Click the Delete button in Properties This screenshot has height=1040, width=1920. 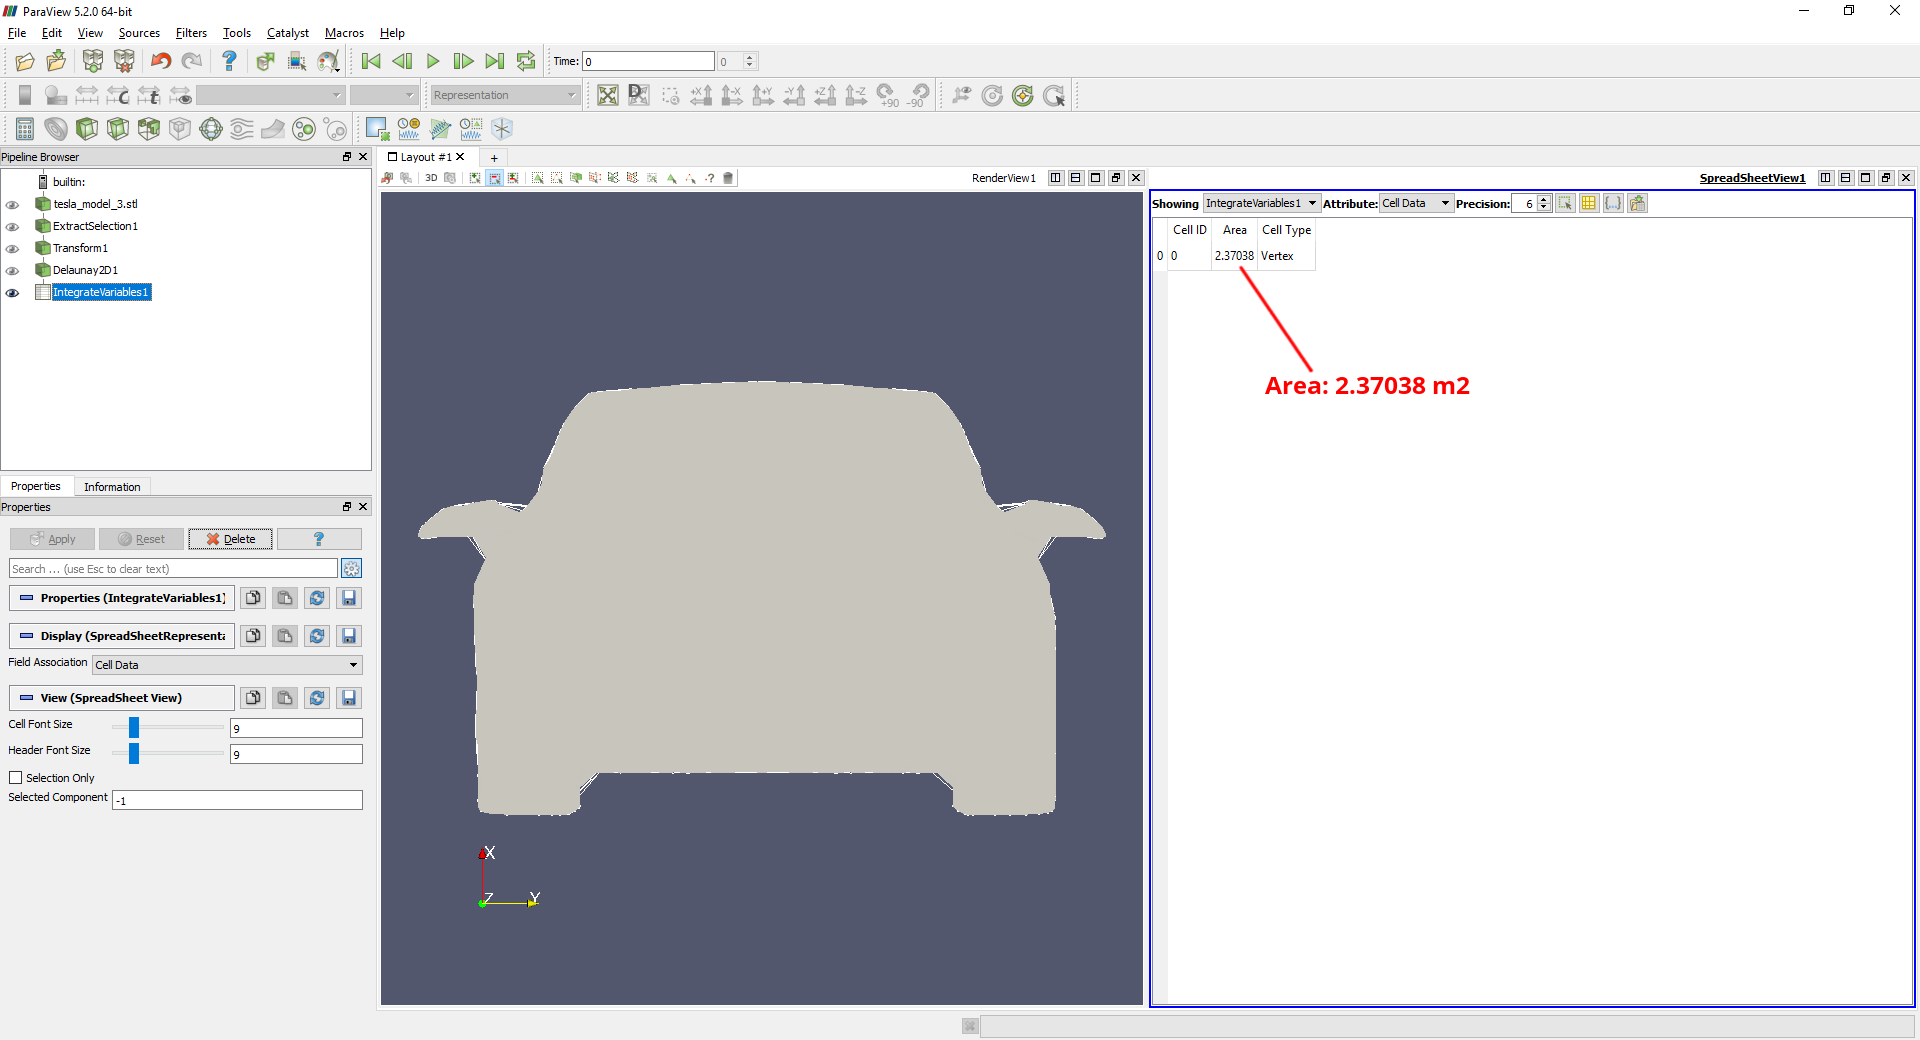pyautogui.click(x=231, y=540)
